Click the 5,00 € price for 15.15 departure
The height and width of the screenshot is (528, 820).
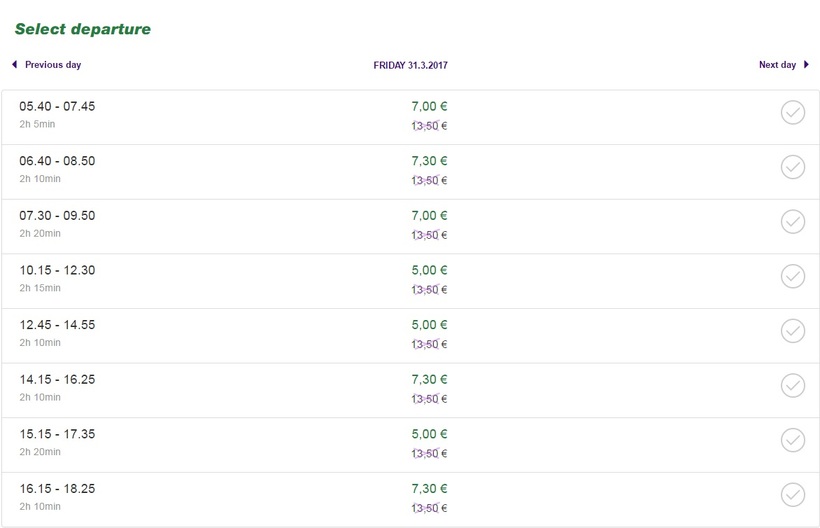(x=429, y=434)
